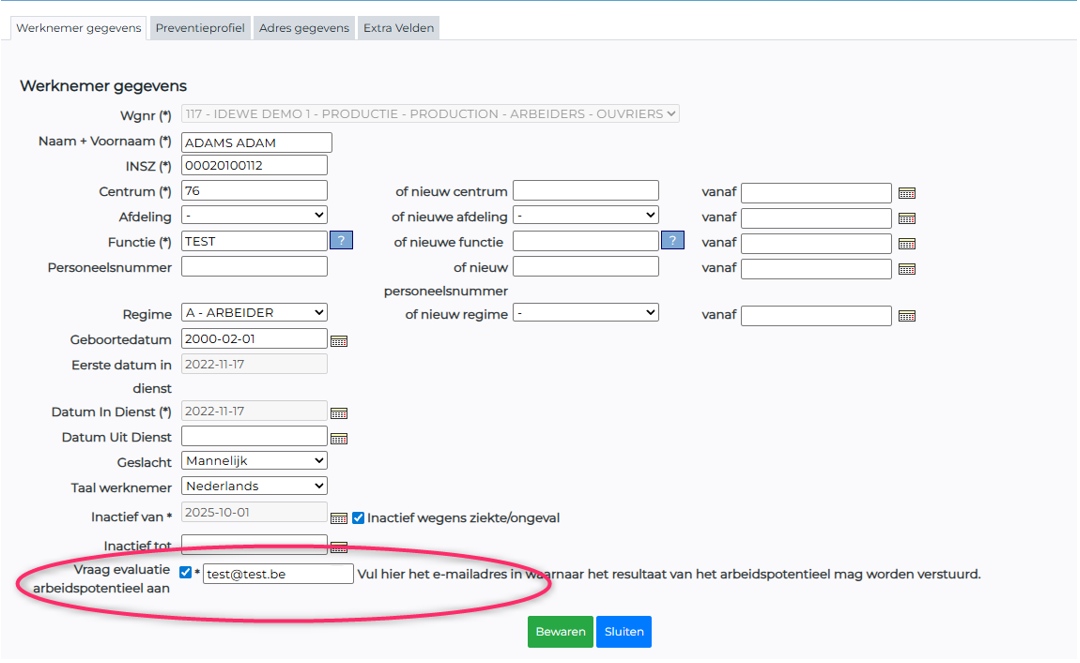Open calendar next to Geboortedatum field
1080x663 pixels.
(x=339, y=341)
